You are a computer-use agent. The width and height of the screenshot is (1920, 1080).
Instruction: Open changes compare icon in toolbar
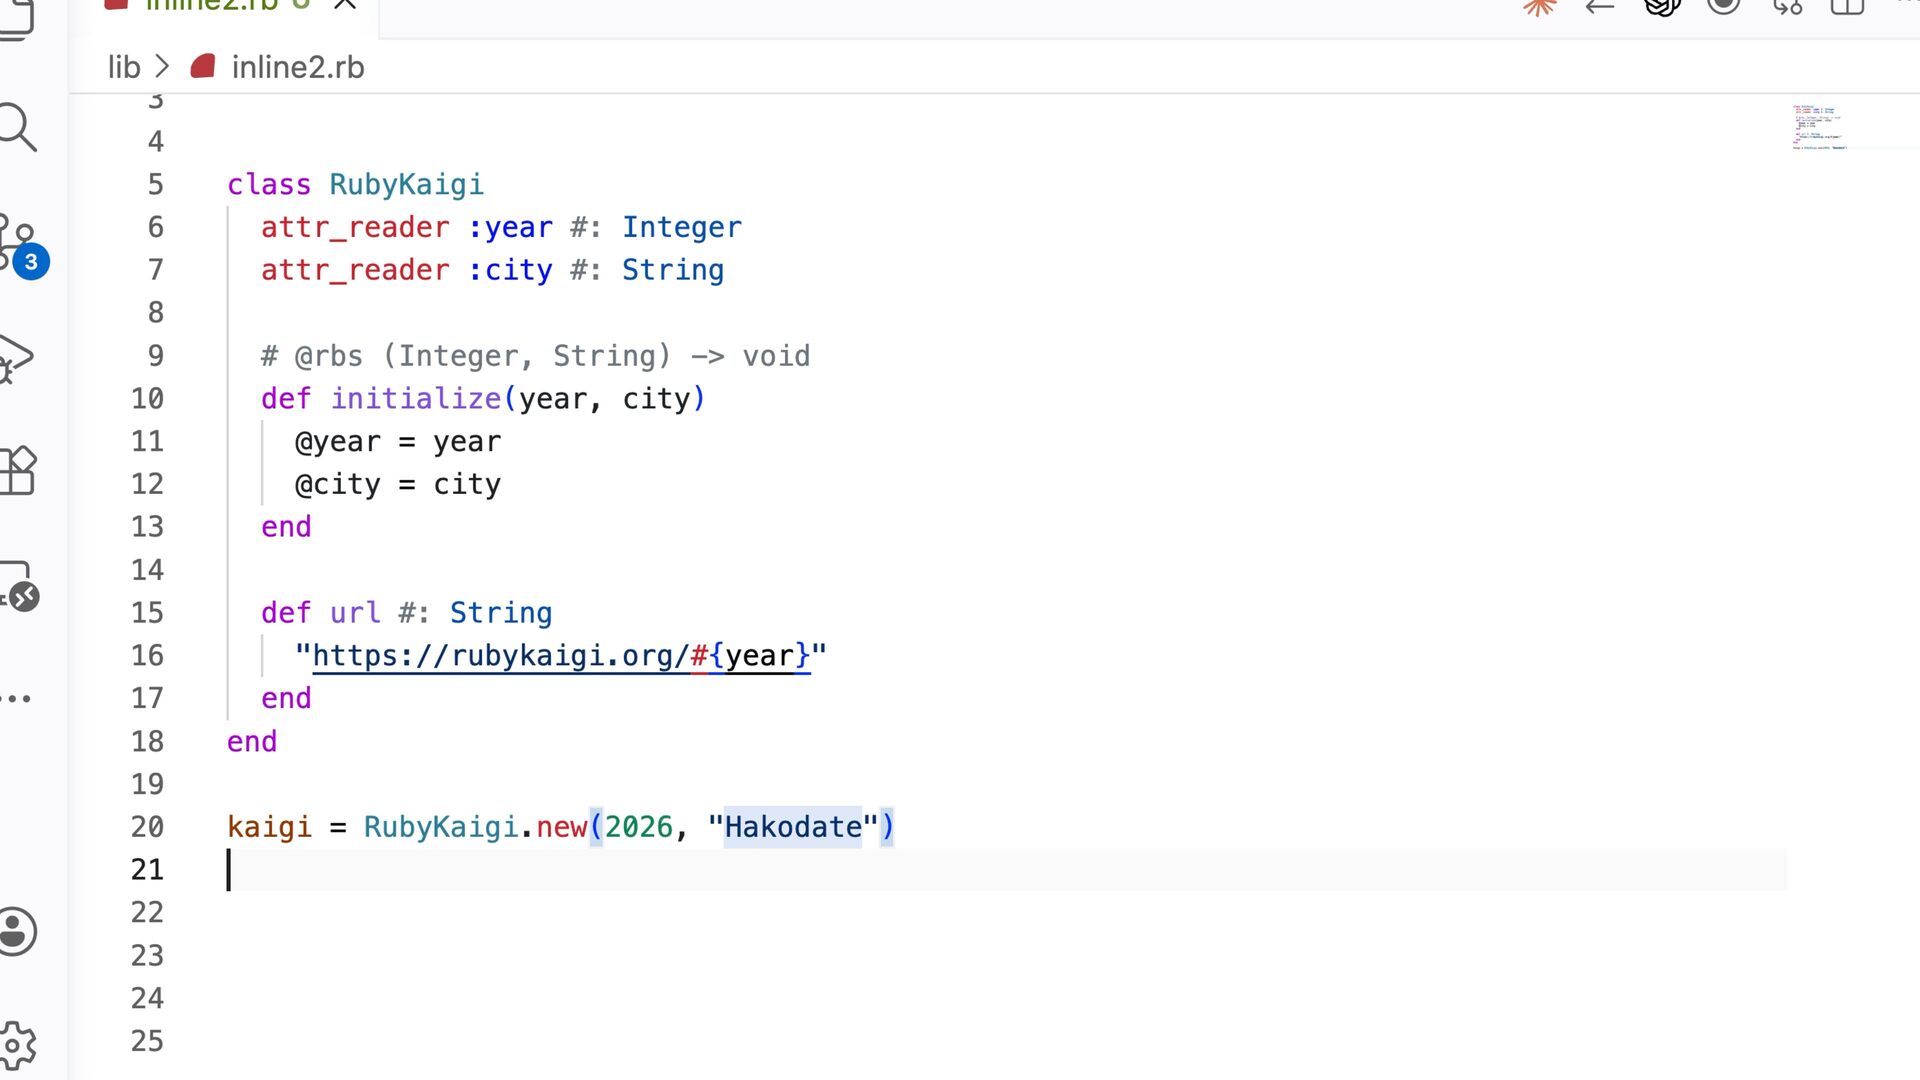(1787, 6)
